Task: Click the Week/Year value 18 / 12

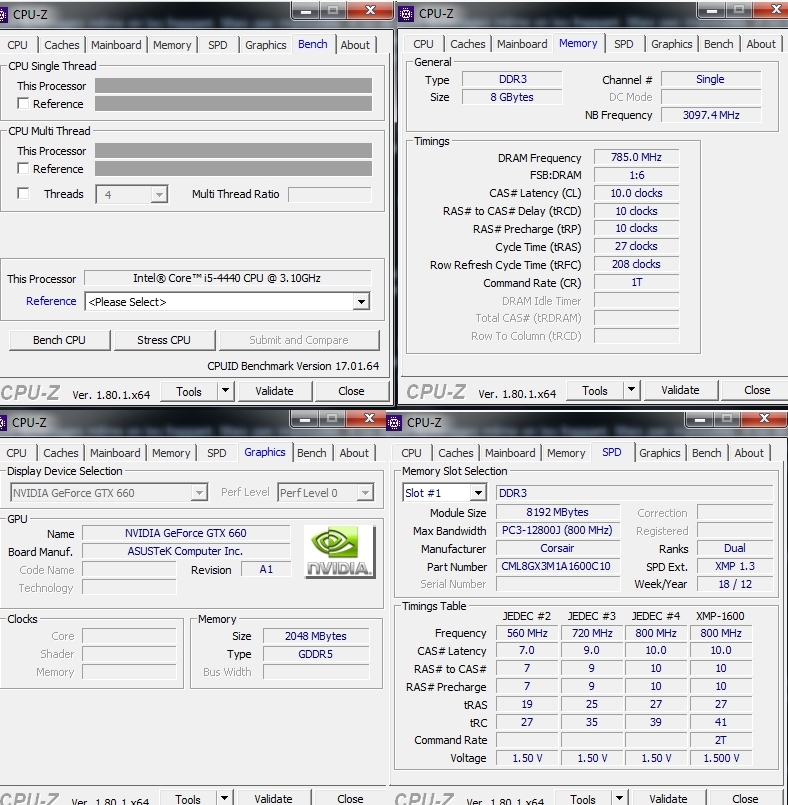Action: click(735, 584)
